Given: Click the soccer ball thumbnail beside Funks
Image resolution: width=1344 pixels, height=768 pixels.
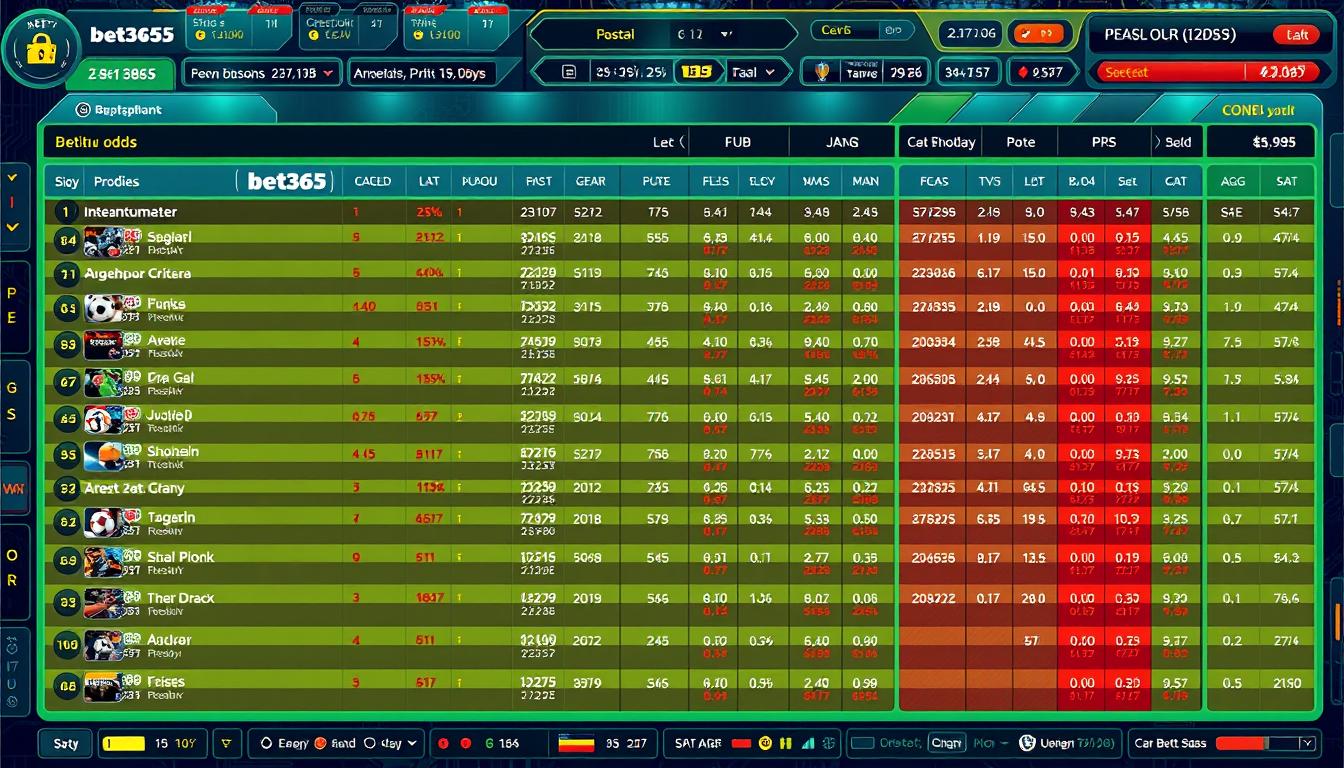Looking at the screenshot, I should pyautogui.click(x=103, y=309).
